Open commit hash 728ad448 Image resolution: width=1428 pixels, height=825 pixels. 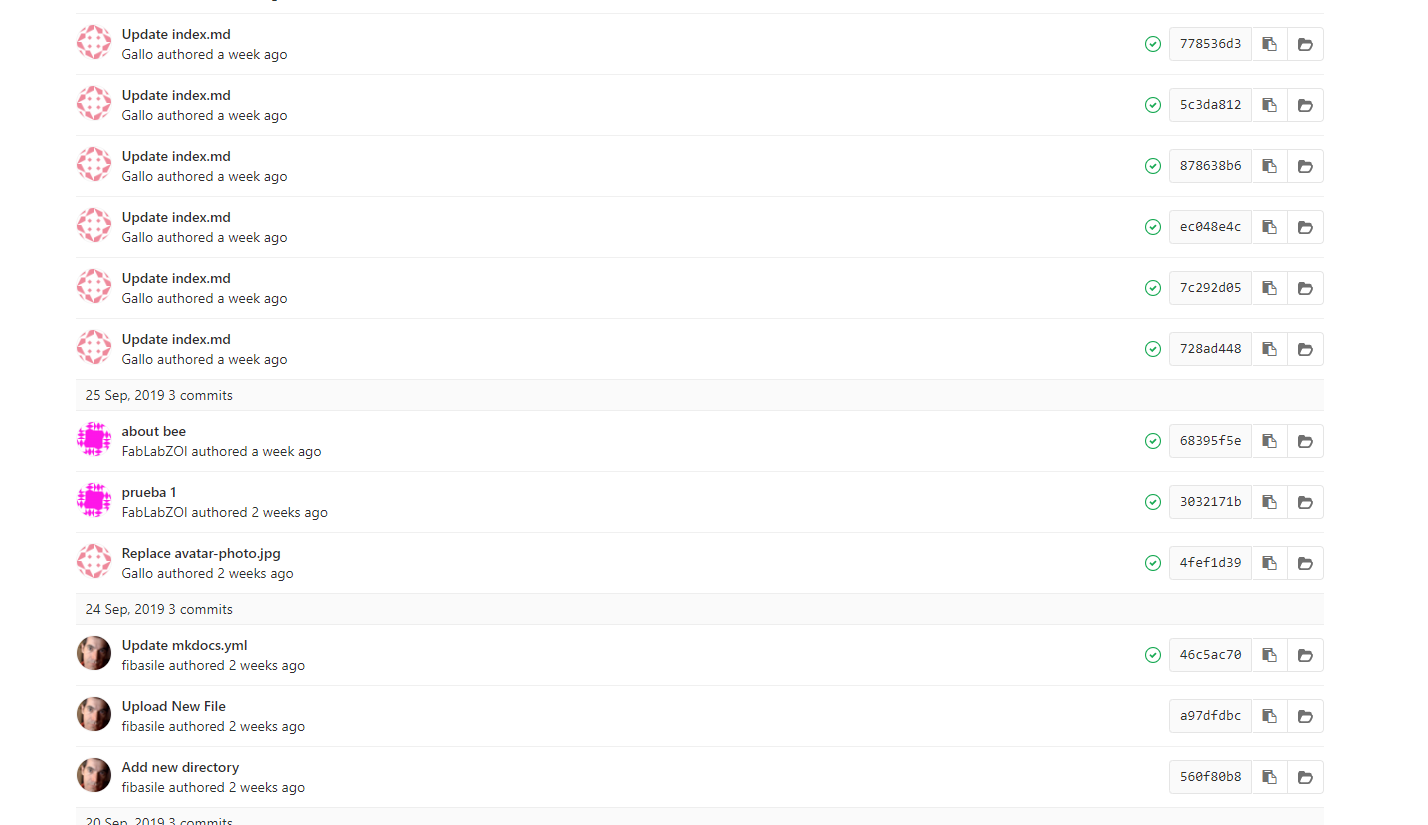[x=1210, y=349]
